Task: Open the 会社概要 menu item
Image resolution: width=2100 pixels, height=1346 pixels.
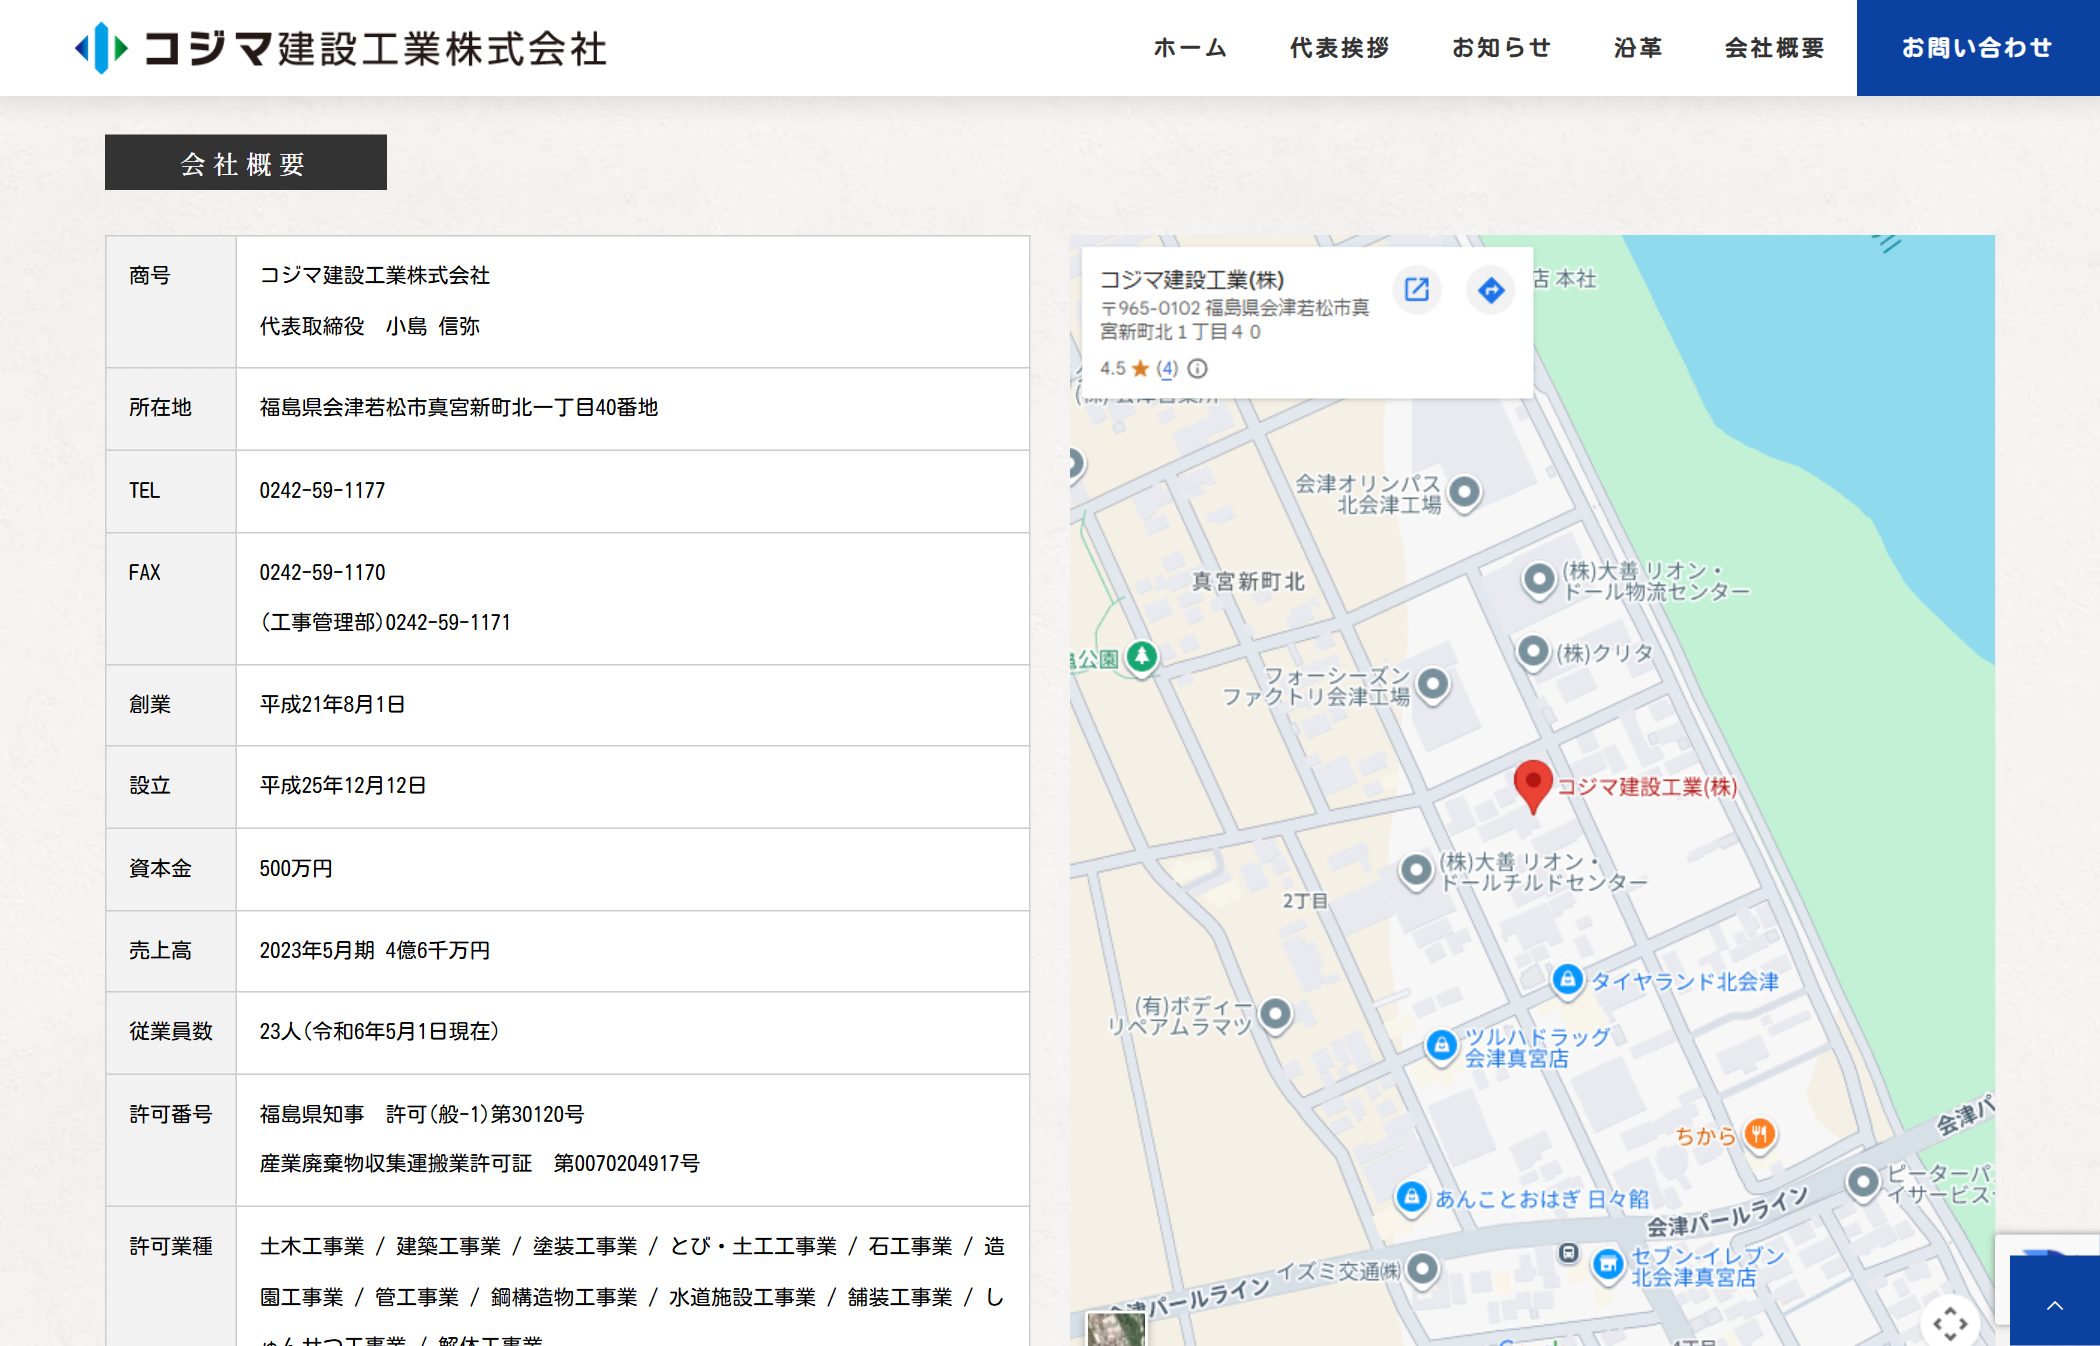Action: (1774, 48)
